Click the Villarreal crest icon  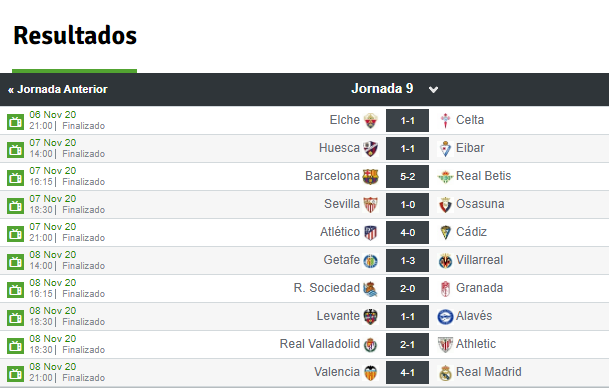click(x=445, y=261)
